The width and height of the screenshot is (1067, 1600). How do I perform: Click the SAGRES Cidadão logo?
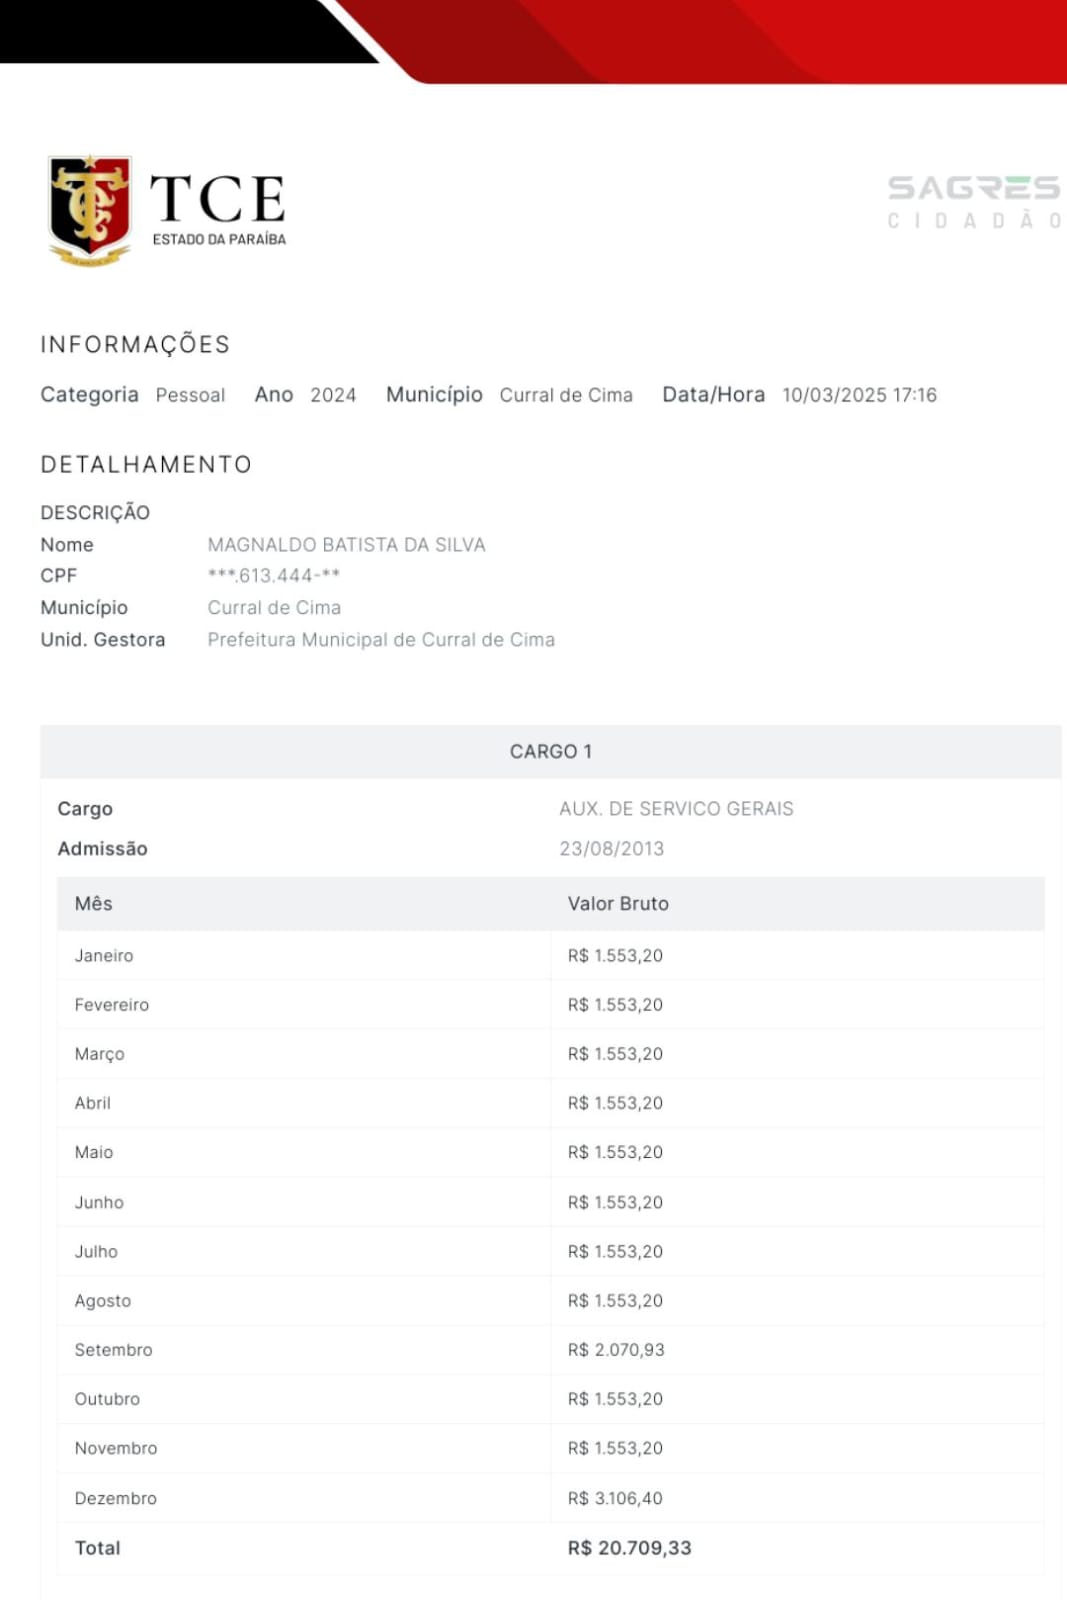click(x=974, y=201)
